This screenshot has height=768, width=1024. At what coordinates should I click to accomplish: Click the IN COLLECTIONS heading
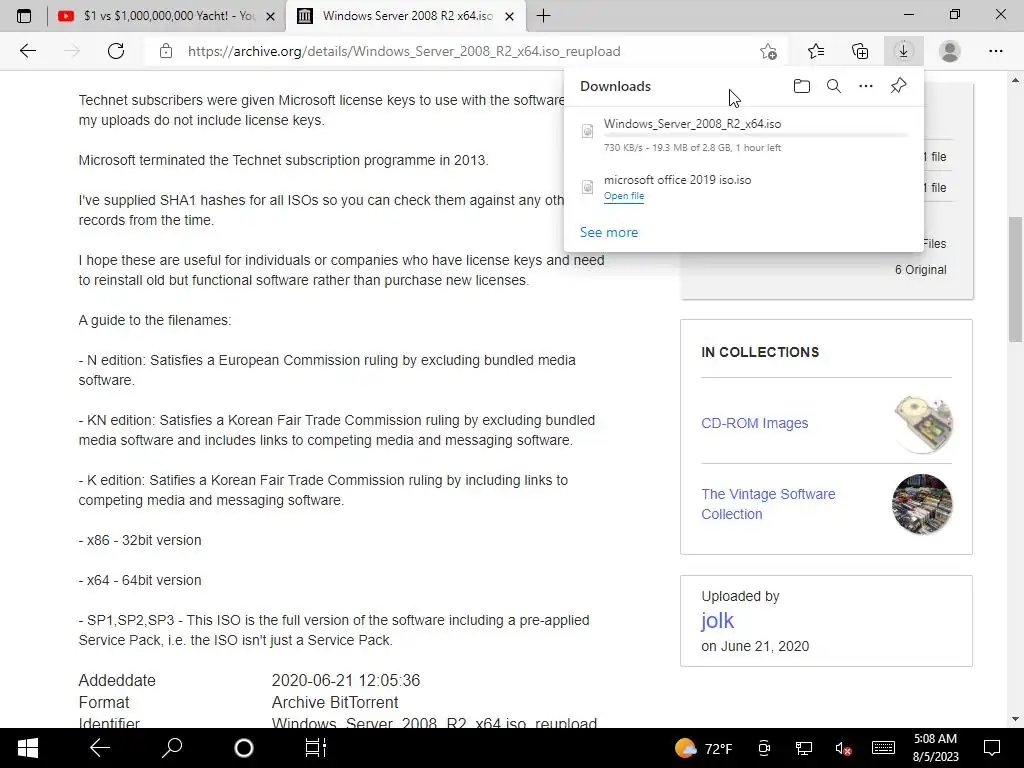click(x=760, y=353)
